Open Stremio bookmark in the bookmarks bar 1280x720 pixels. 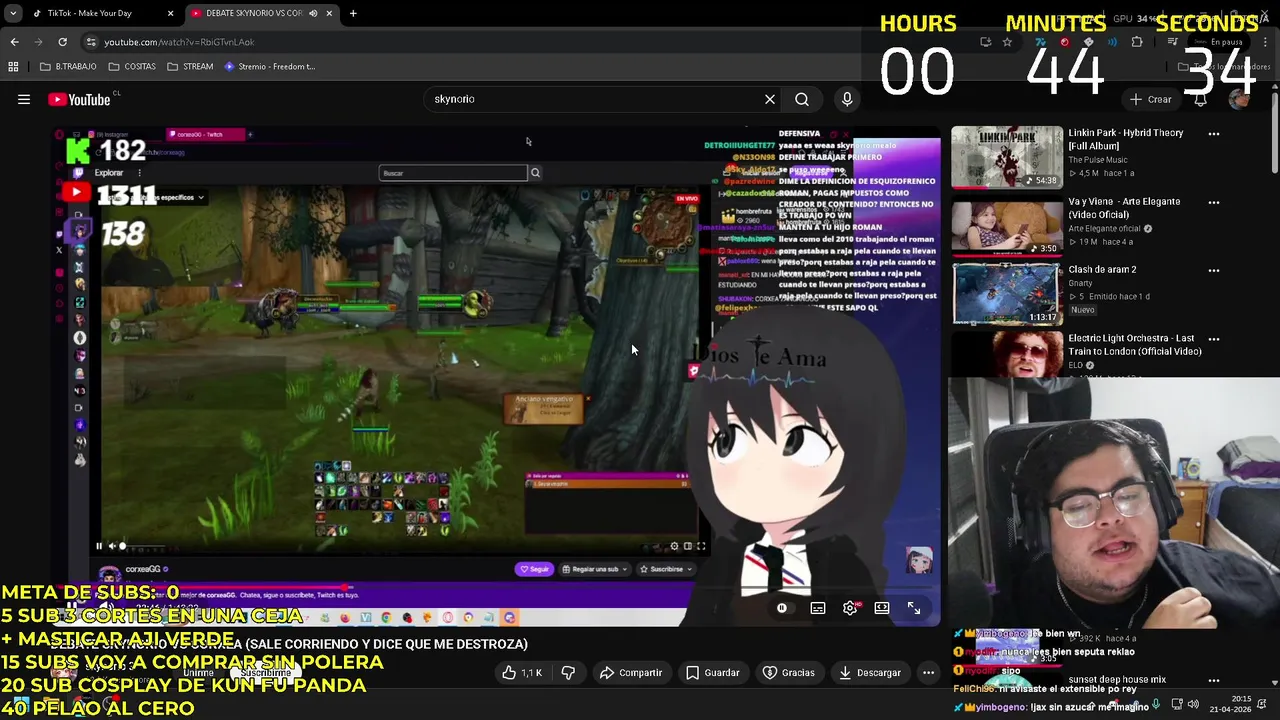(269, 67)
